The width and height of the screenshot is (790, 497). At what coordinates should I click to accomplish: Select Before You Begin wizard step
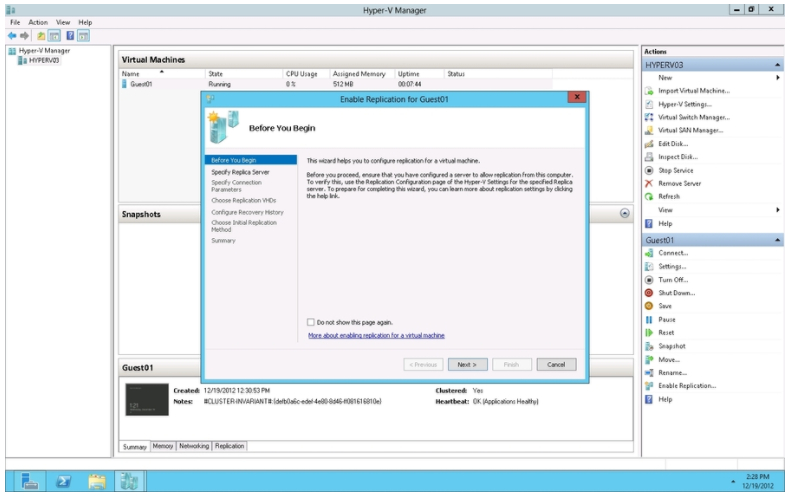coord(250,160)
